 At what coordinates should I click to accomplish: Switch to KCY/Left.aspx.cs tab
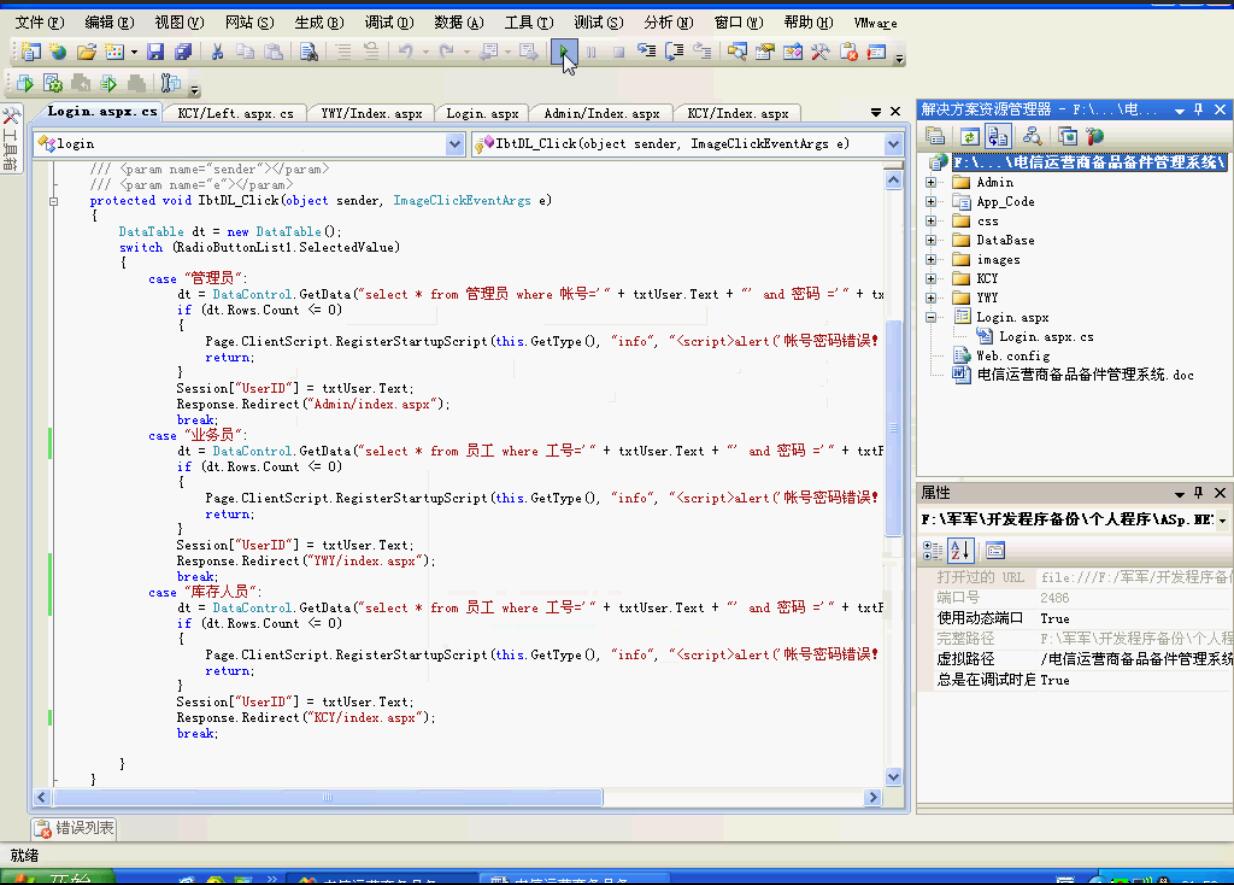pos(235,113)
